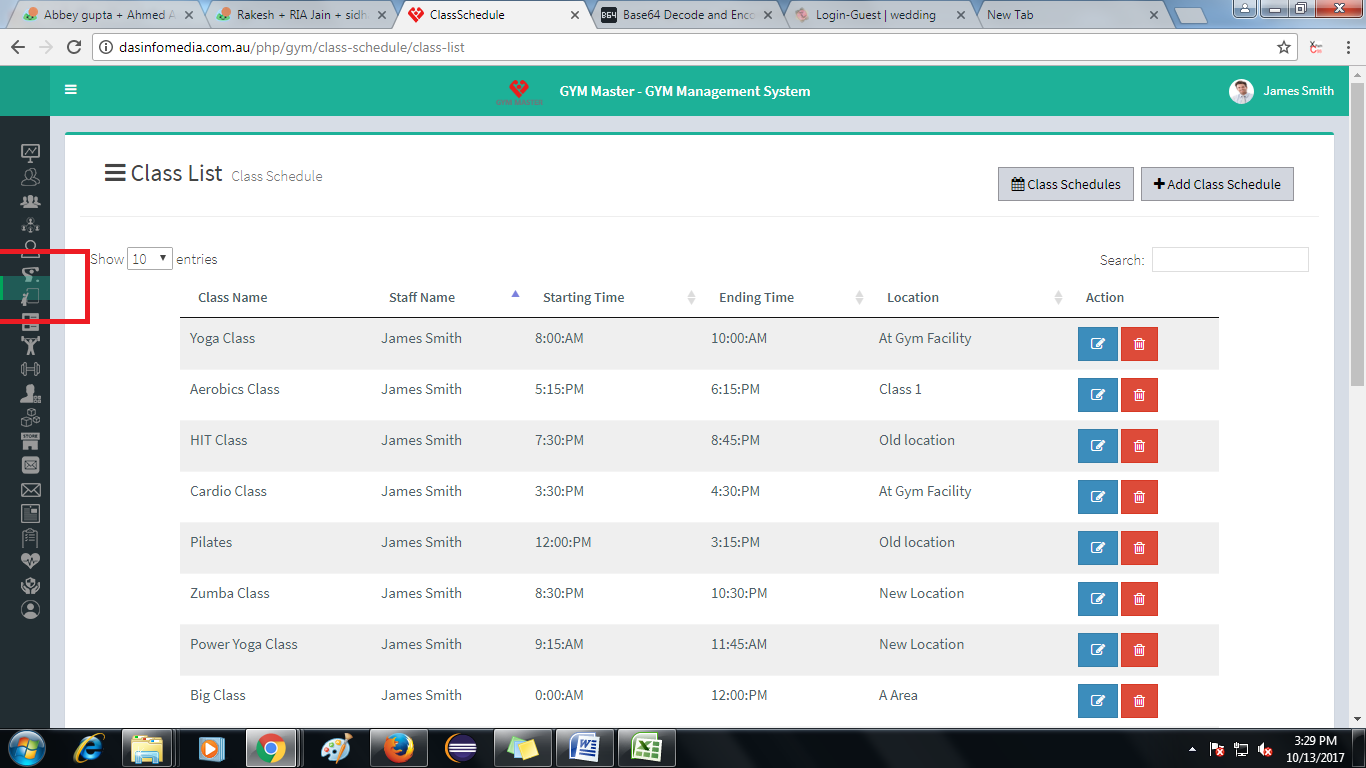
Task: Sort table by Starting Time column
Action: [x=615, y=297]
